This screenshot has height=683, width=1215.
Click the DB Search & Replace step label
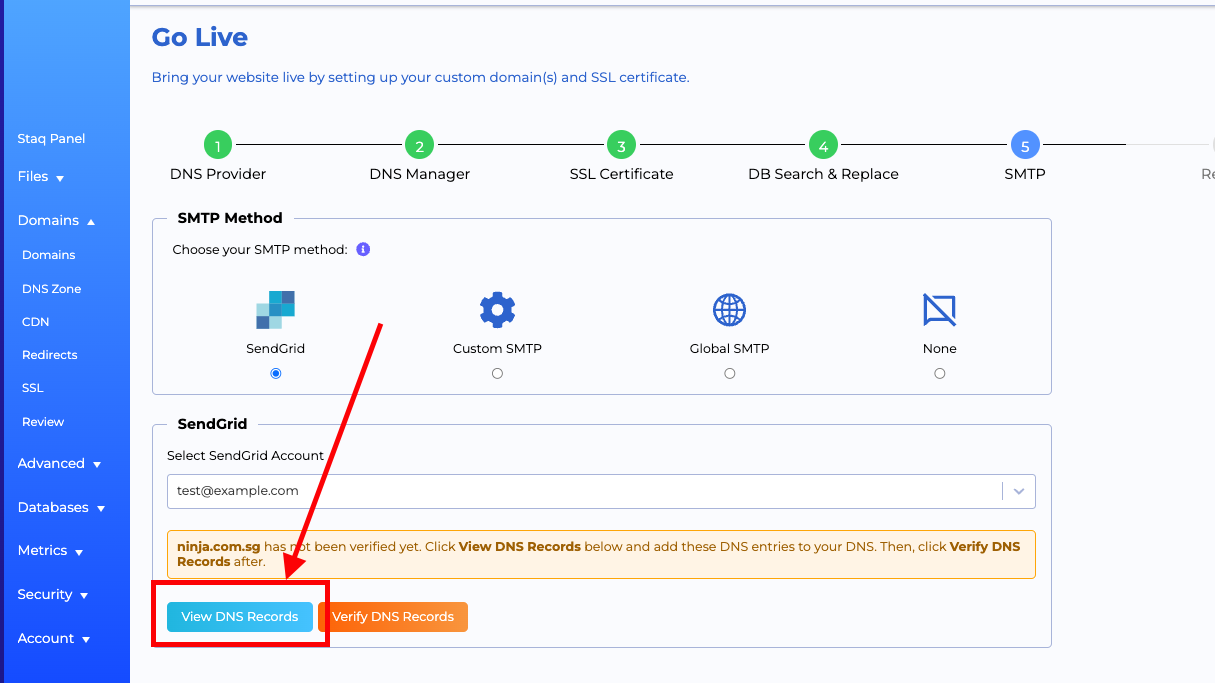pos(823,174)
